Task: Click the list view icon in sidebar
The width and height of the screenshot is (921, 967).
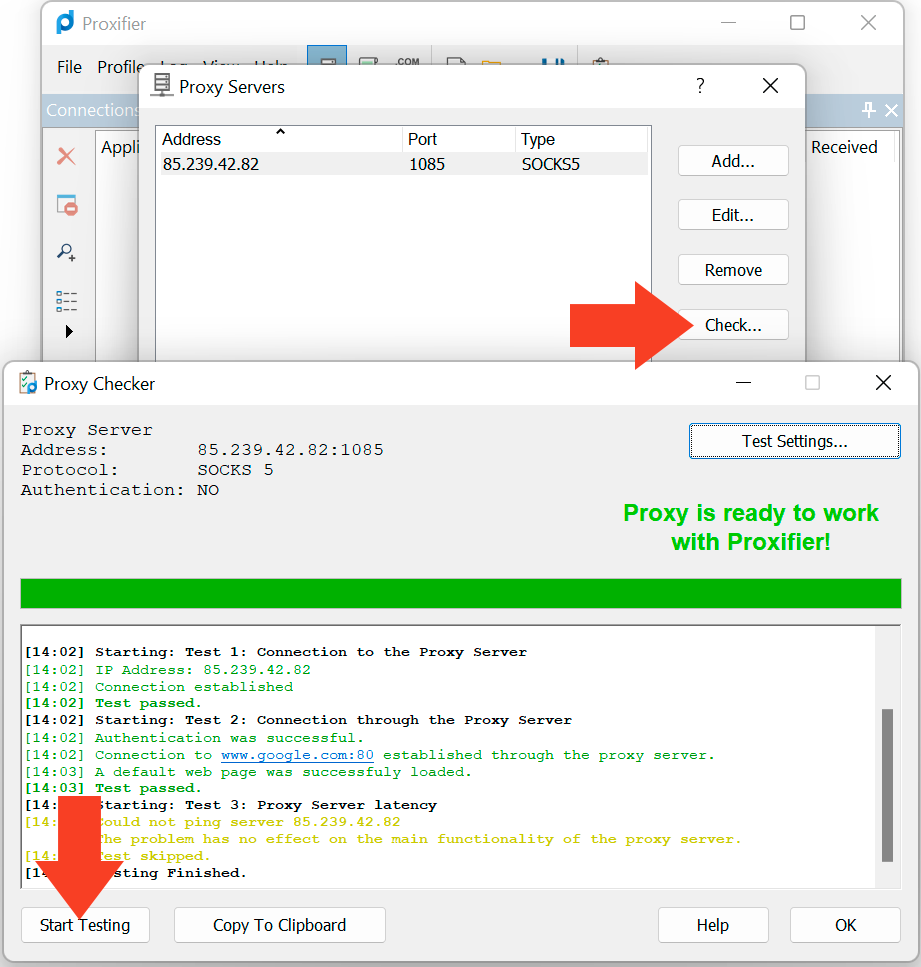Action: [66, 300]
